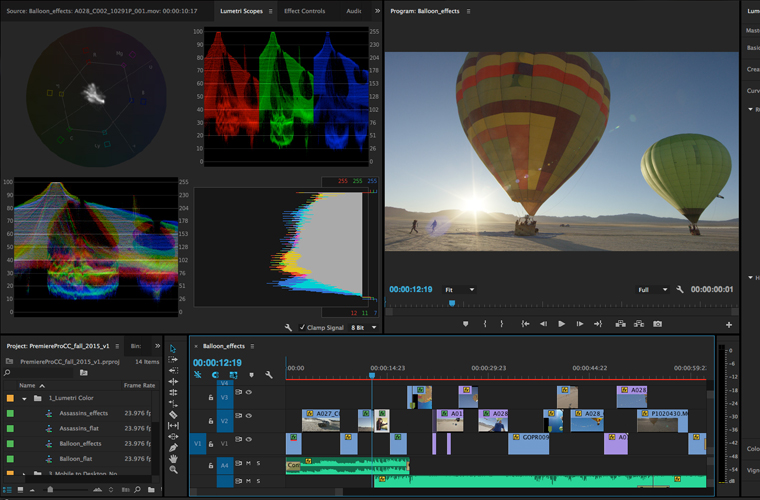Select the Ripple Edit tool

[173, 382]
